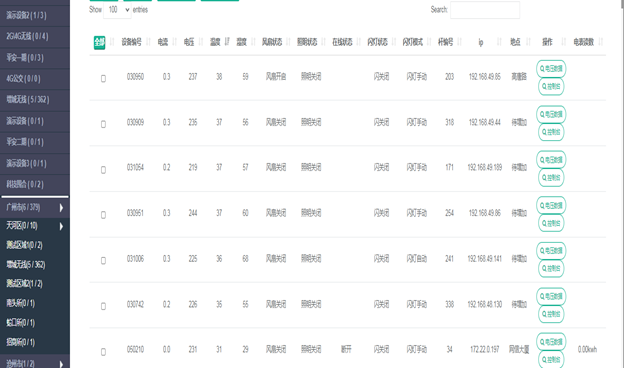Check the box for device 030951

tap(103, 215)
